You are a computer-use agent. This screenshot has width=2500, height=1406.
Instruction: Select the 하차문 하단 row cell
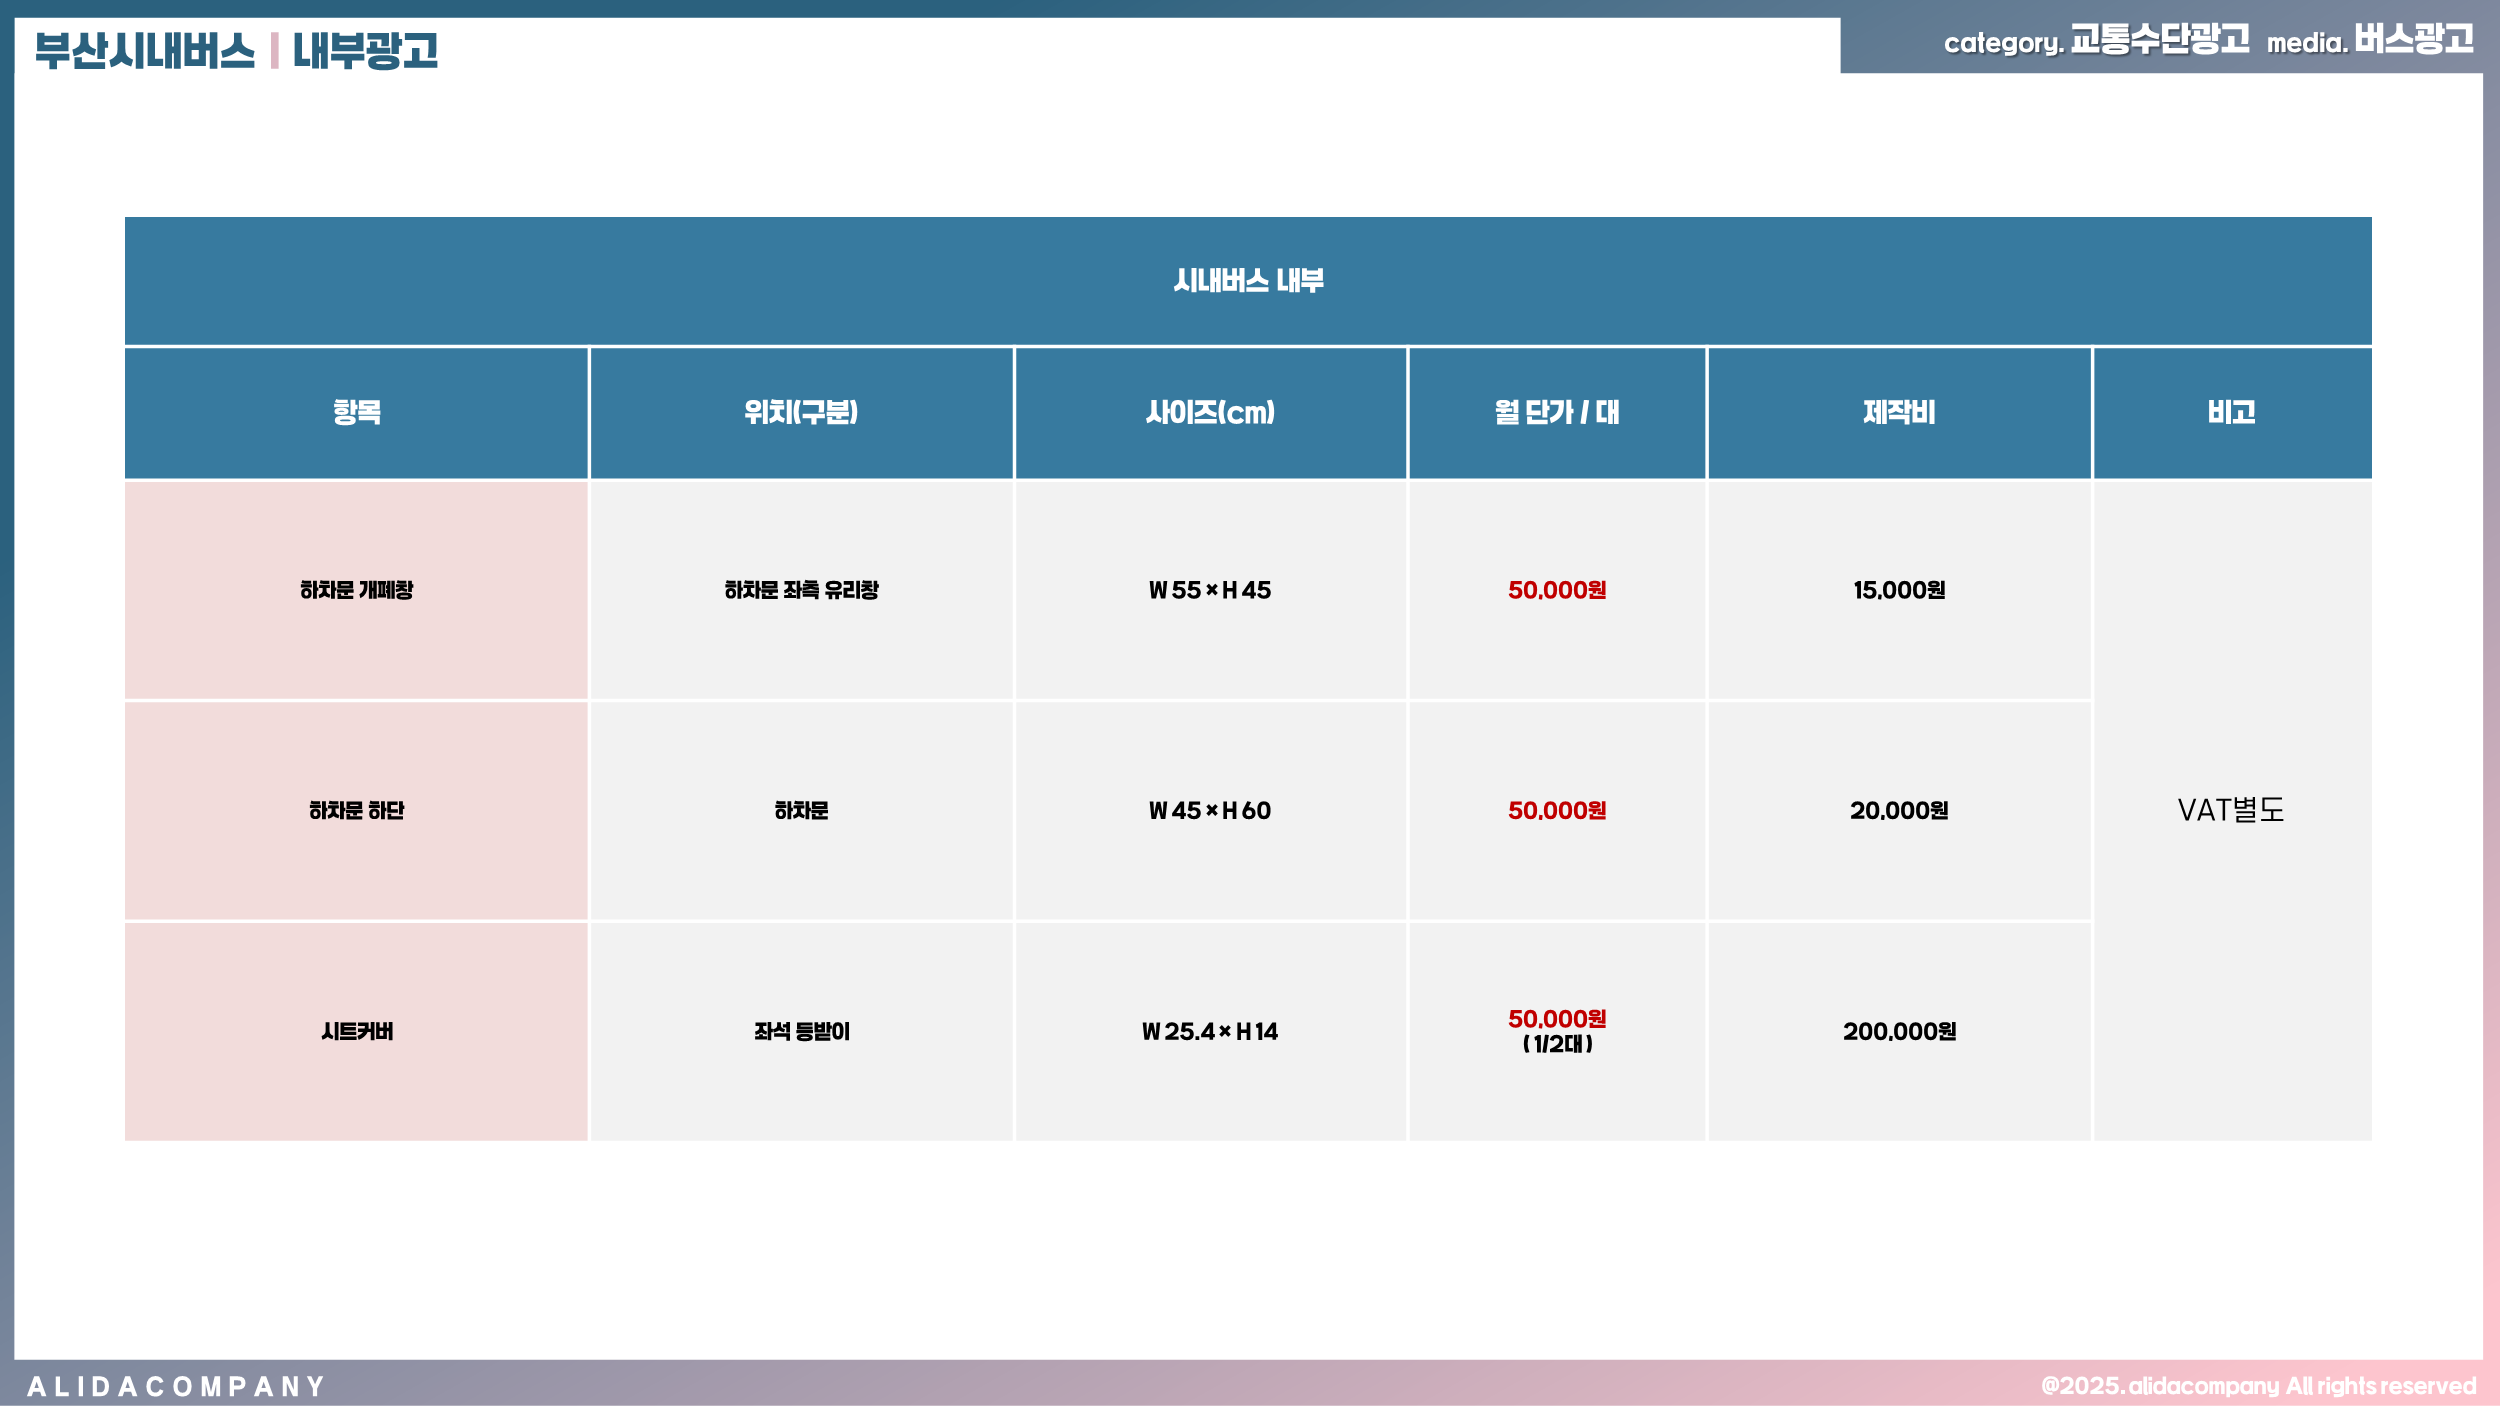tap(357, 810)
